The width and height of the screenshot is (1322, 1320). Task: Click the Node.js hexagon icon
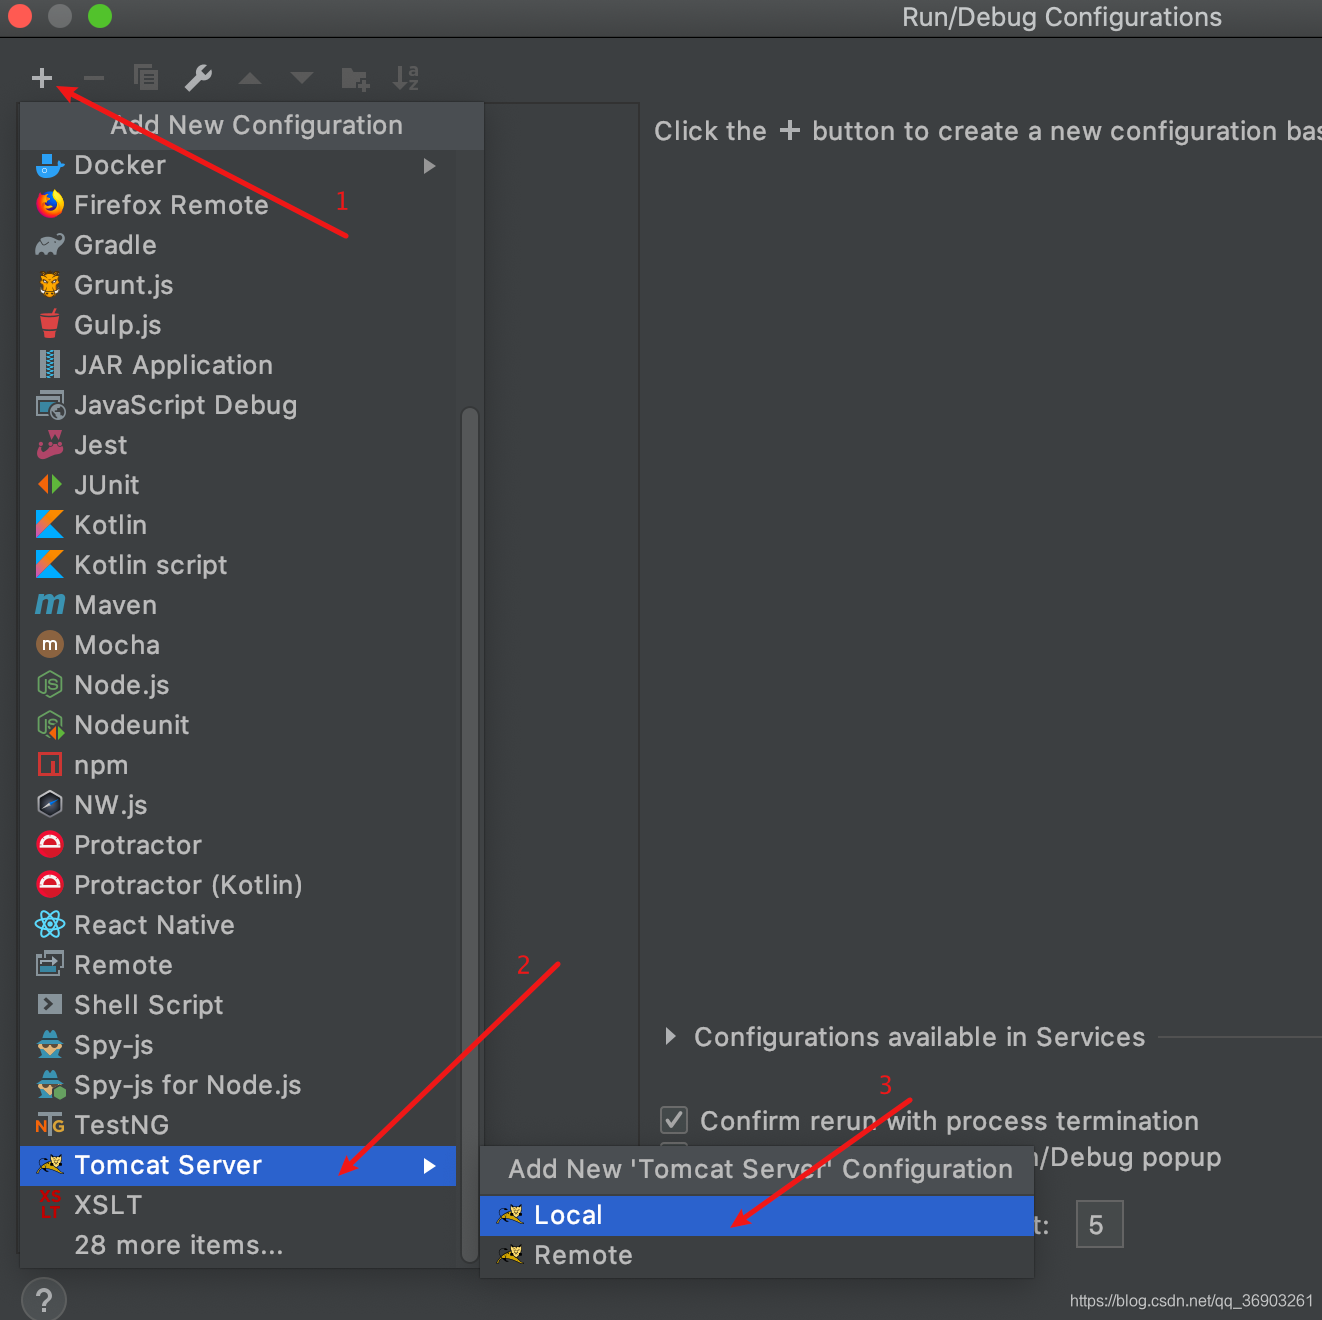point(50,685)
